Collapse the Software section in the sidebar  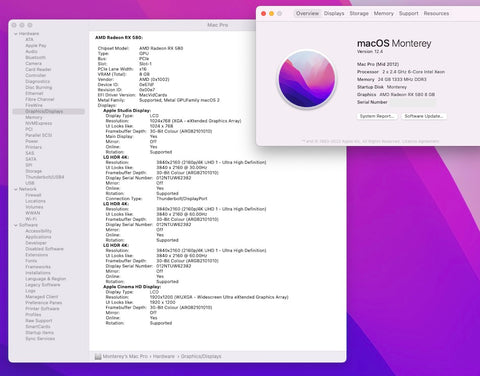[15, 225]
